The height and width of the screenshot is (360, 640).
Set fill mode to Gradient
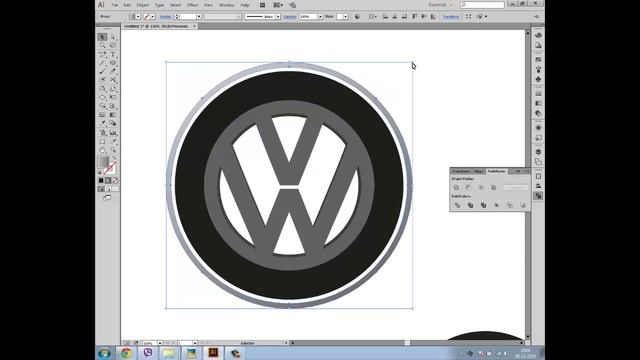click(x=108, y=180)
